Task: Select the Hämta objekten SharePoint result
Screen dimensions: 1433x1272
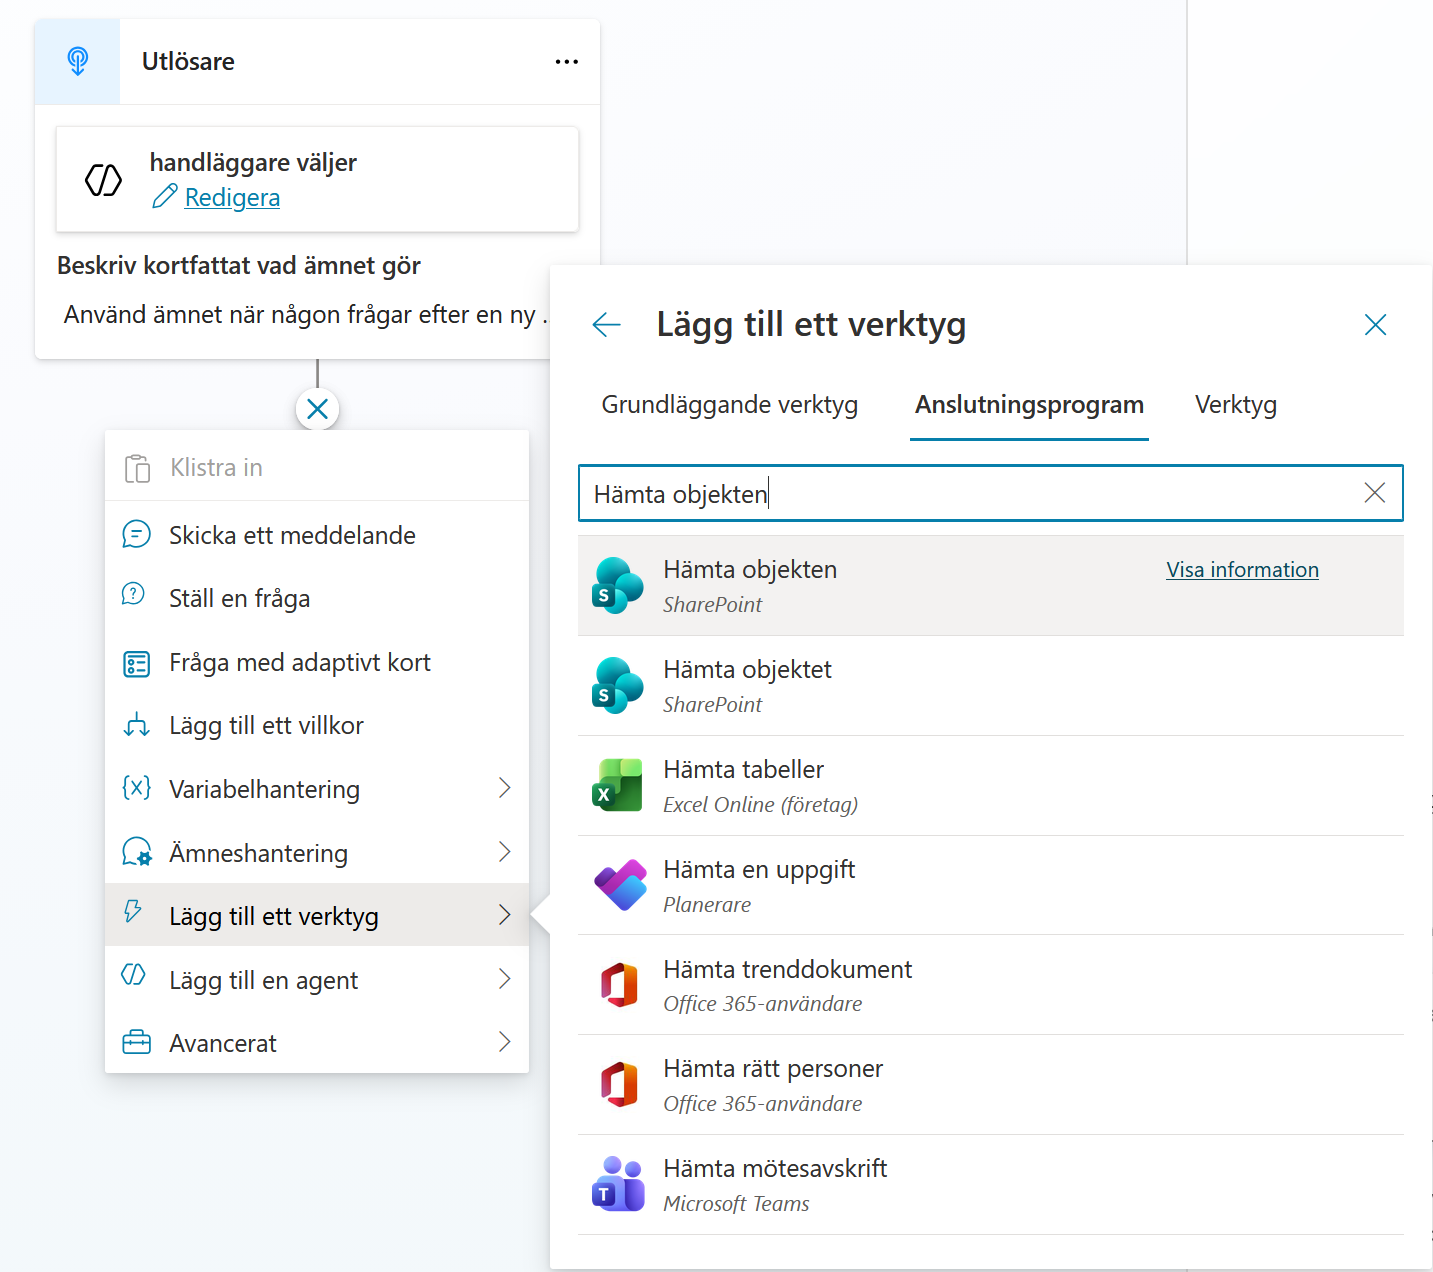Action: (991, 586)
